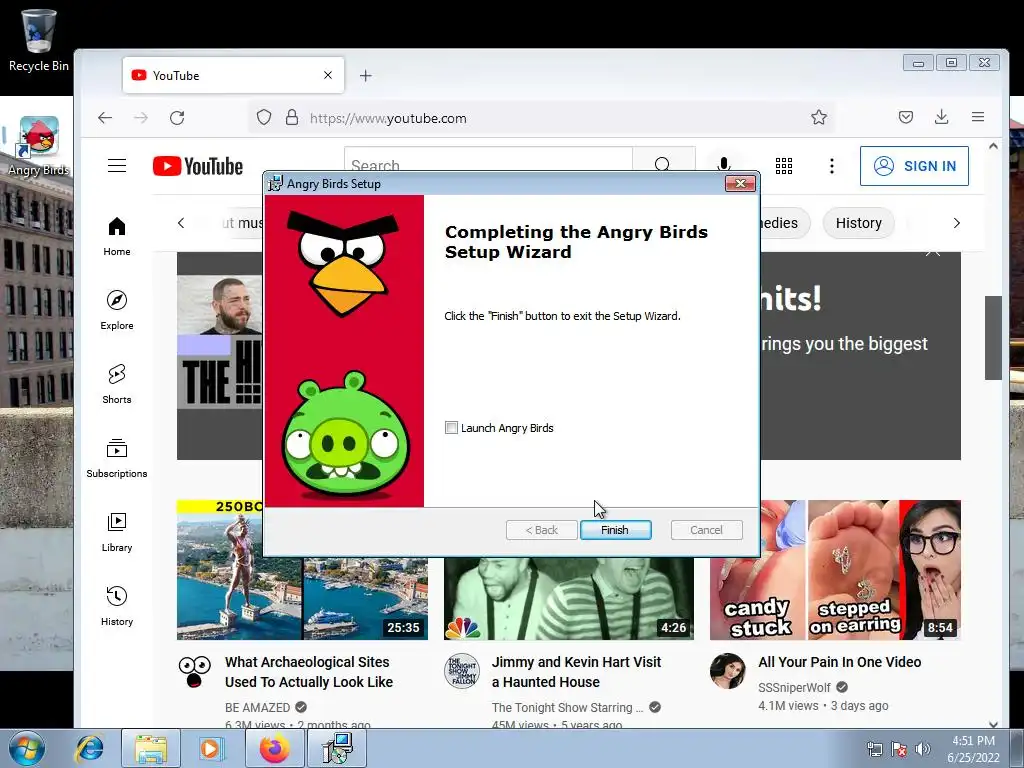The image size is (1024, 768).
Task: Switch to Firefox in taskbar
Action: pos(274,748)
